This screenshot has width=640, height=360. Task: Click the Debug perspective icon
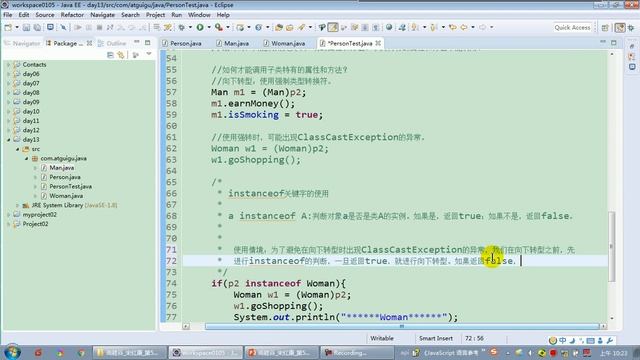tap(631, 28)
